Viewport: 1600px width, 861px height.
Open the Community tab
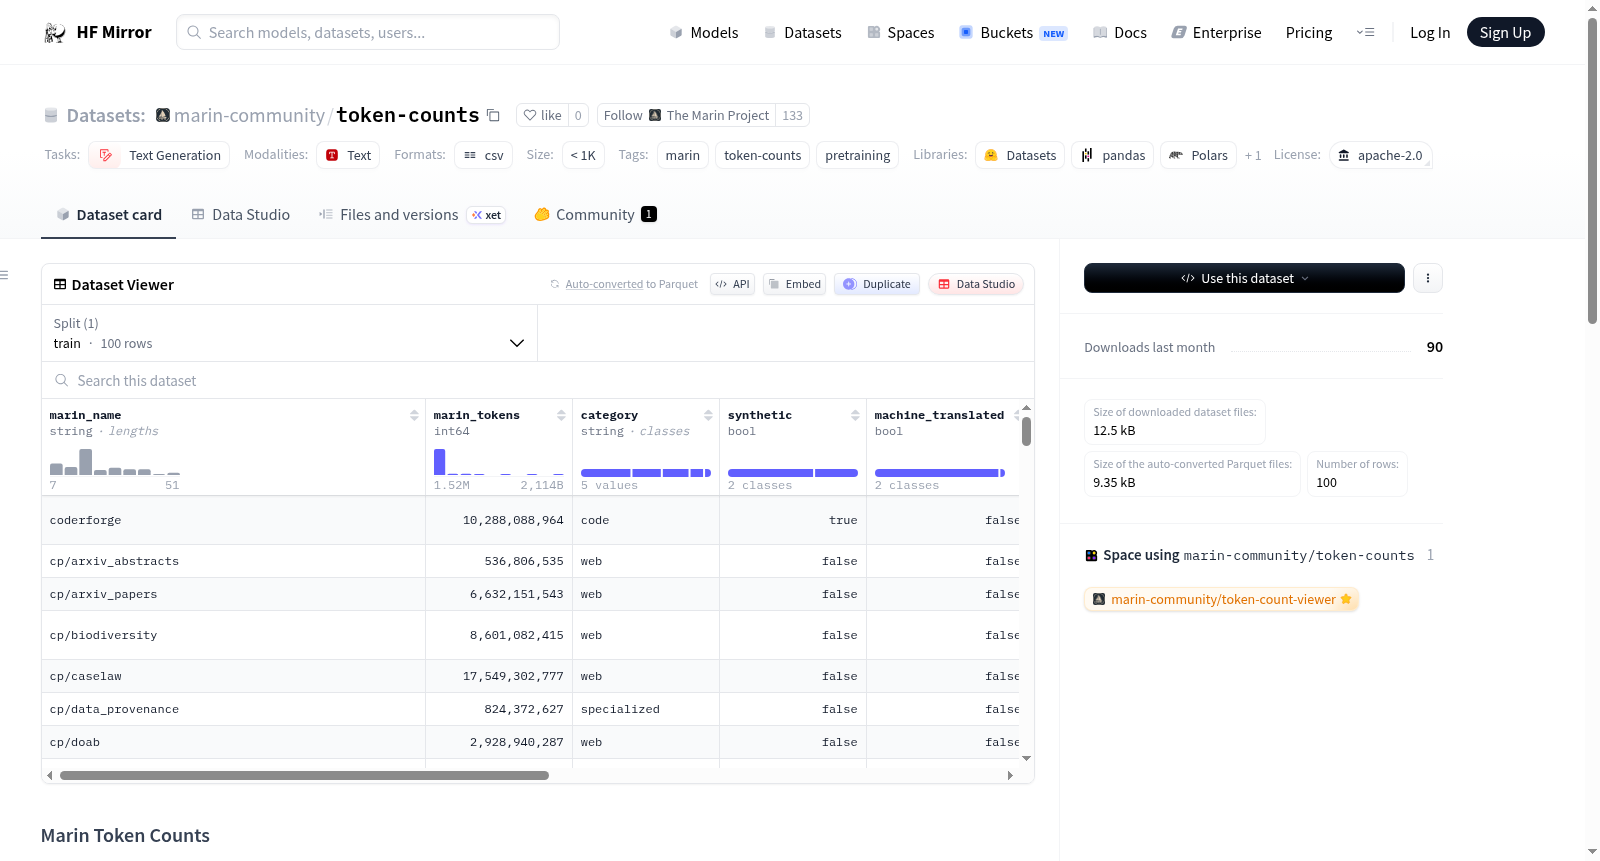point(596,215)
